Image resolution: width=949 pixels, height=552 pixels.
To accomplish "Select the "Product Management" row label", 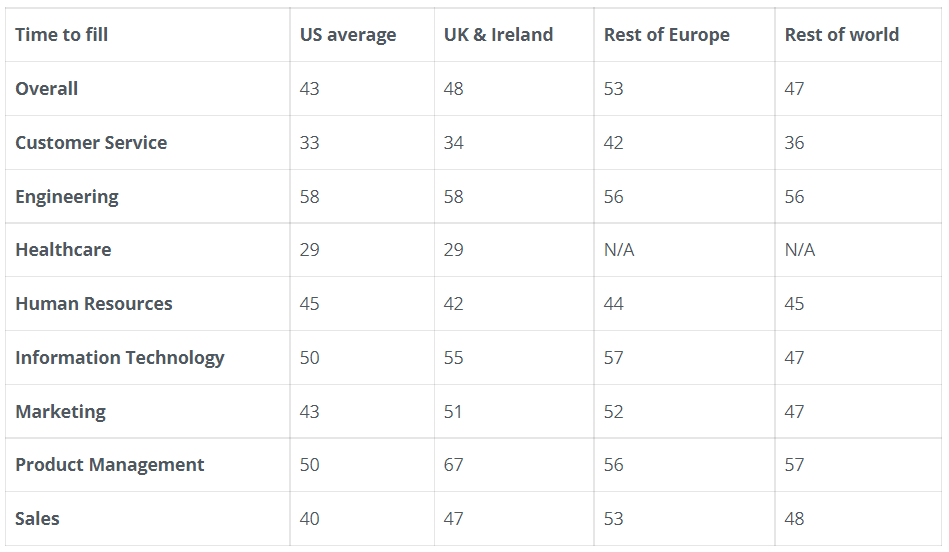I will (110, 465).
